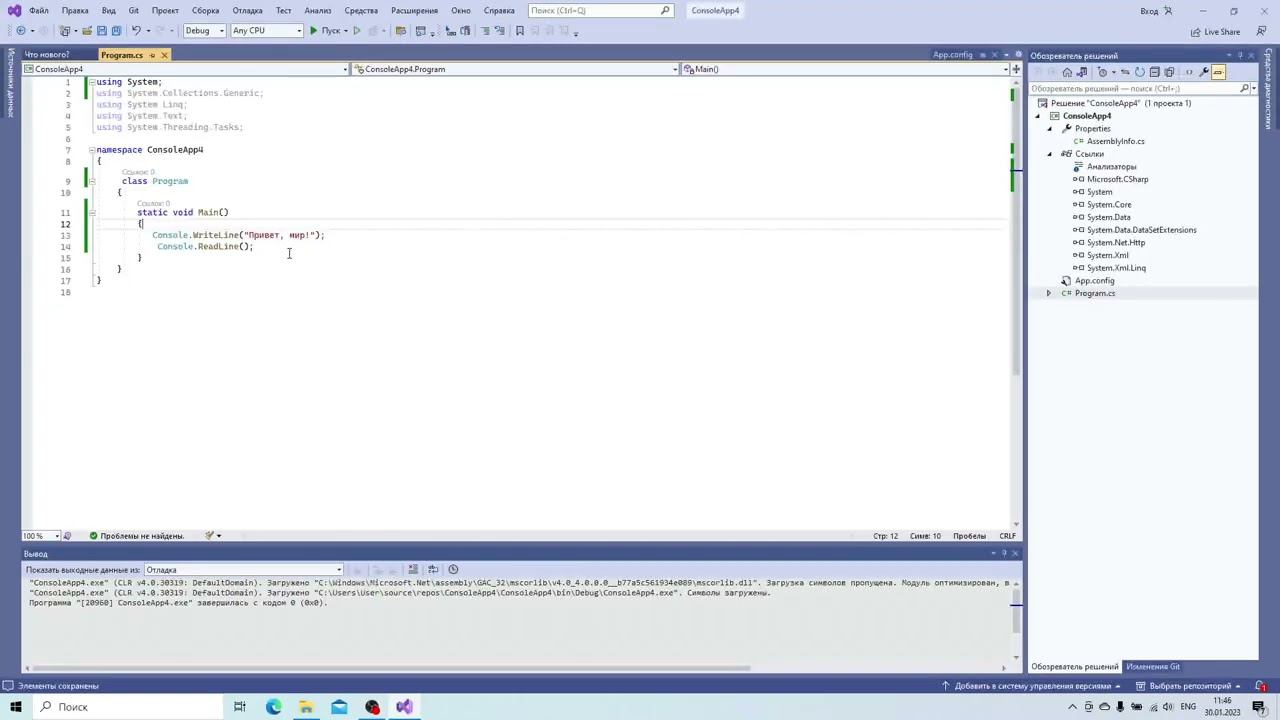Open the Файл menu
This screenshot has width=1280, height=720.
pyautogui.click(x=38, y=10)
